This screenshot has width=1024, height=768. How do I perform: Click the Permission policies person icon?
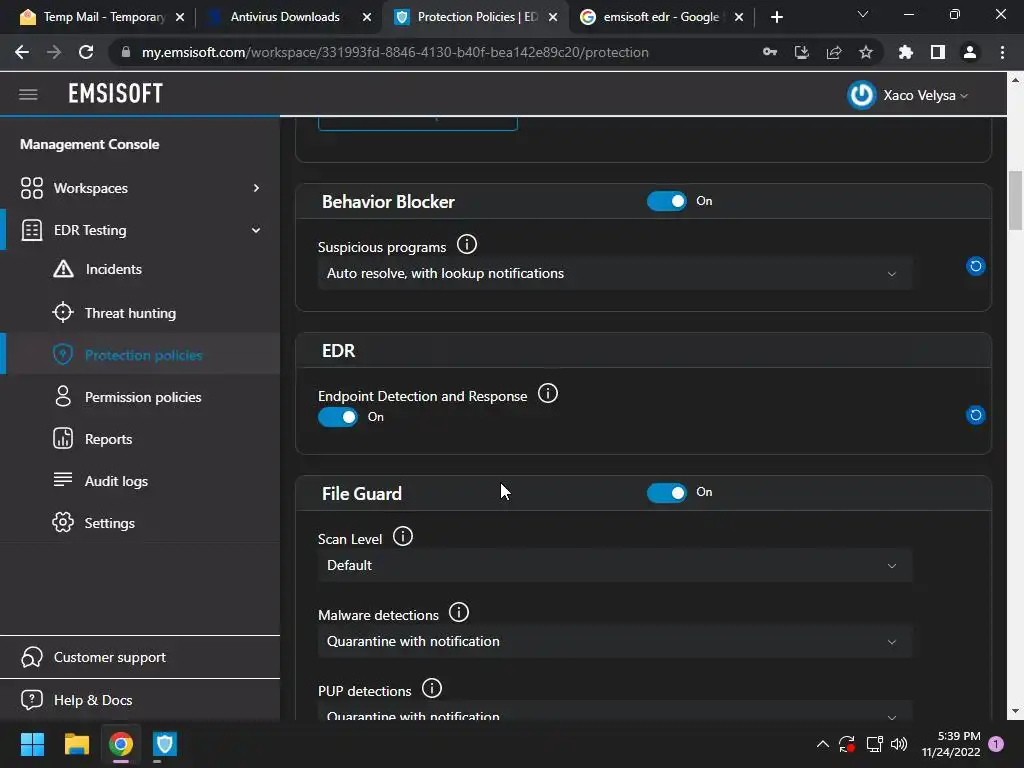(x=63, y=396)
